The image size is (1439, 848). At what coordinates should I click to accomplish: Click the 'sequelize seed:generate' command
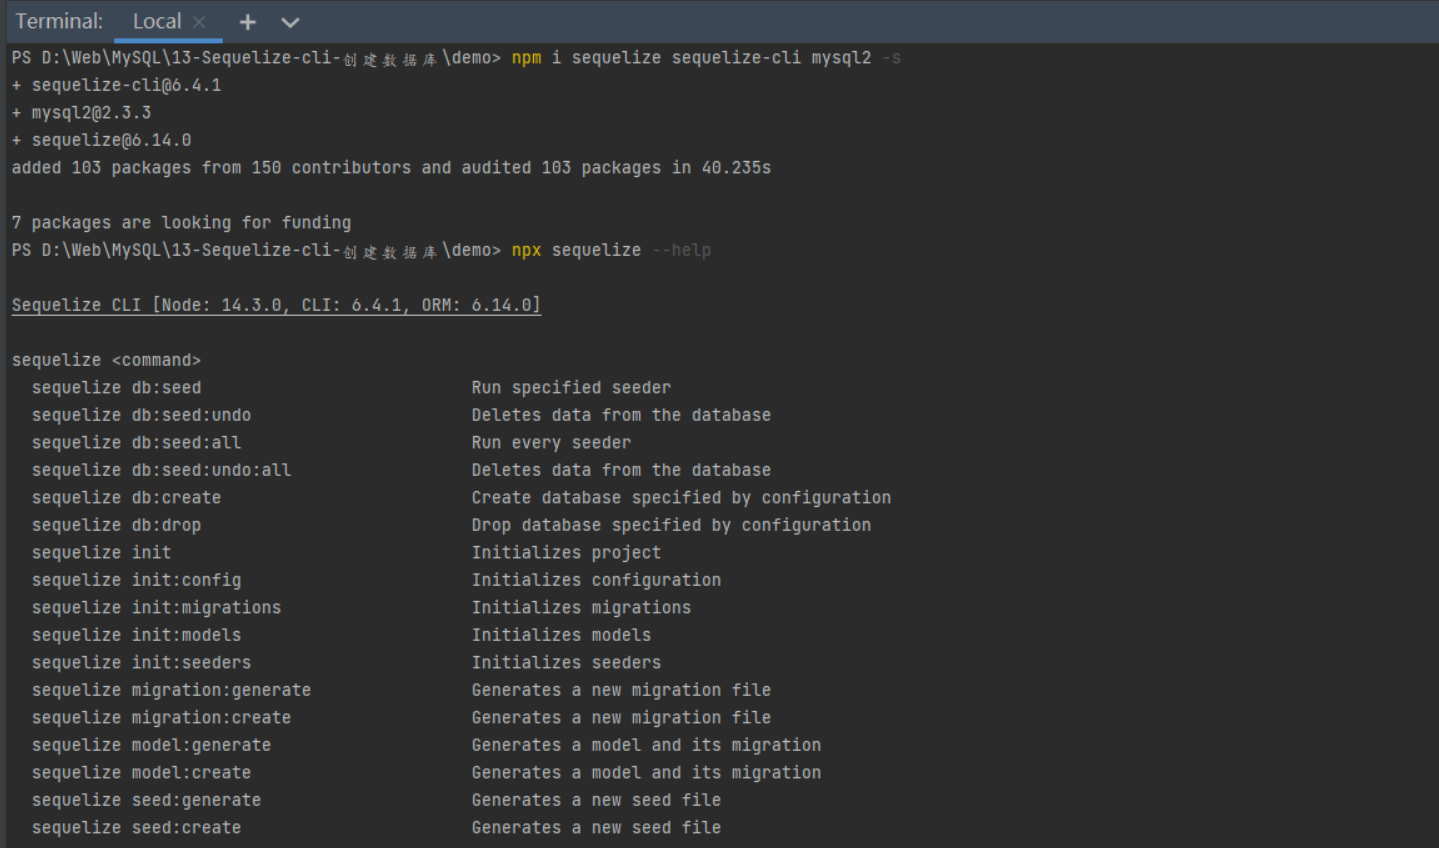(146, 800)
